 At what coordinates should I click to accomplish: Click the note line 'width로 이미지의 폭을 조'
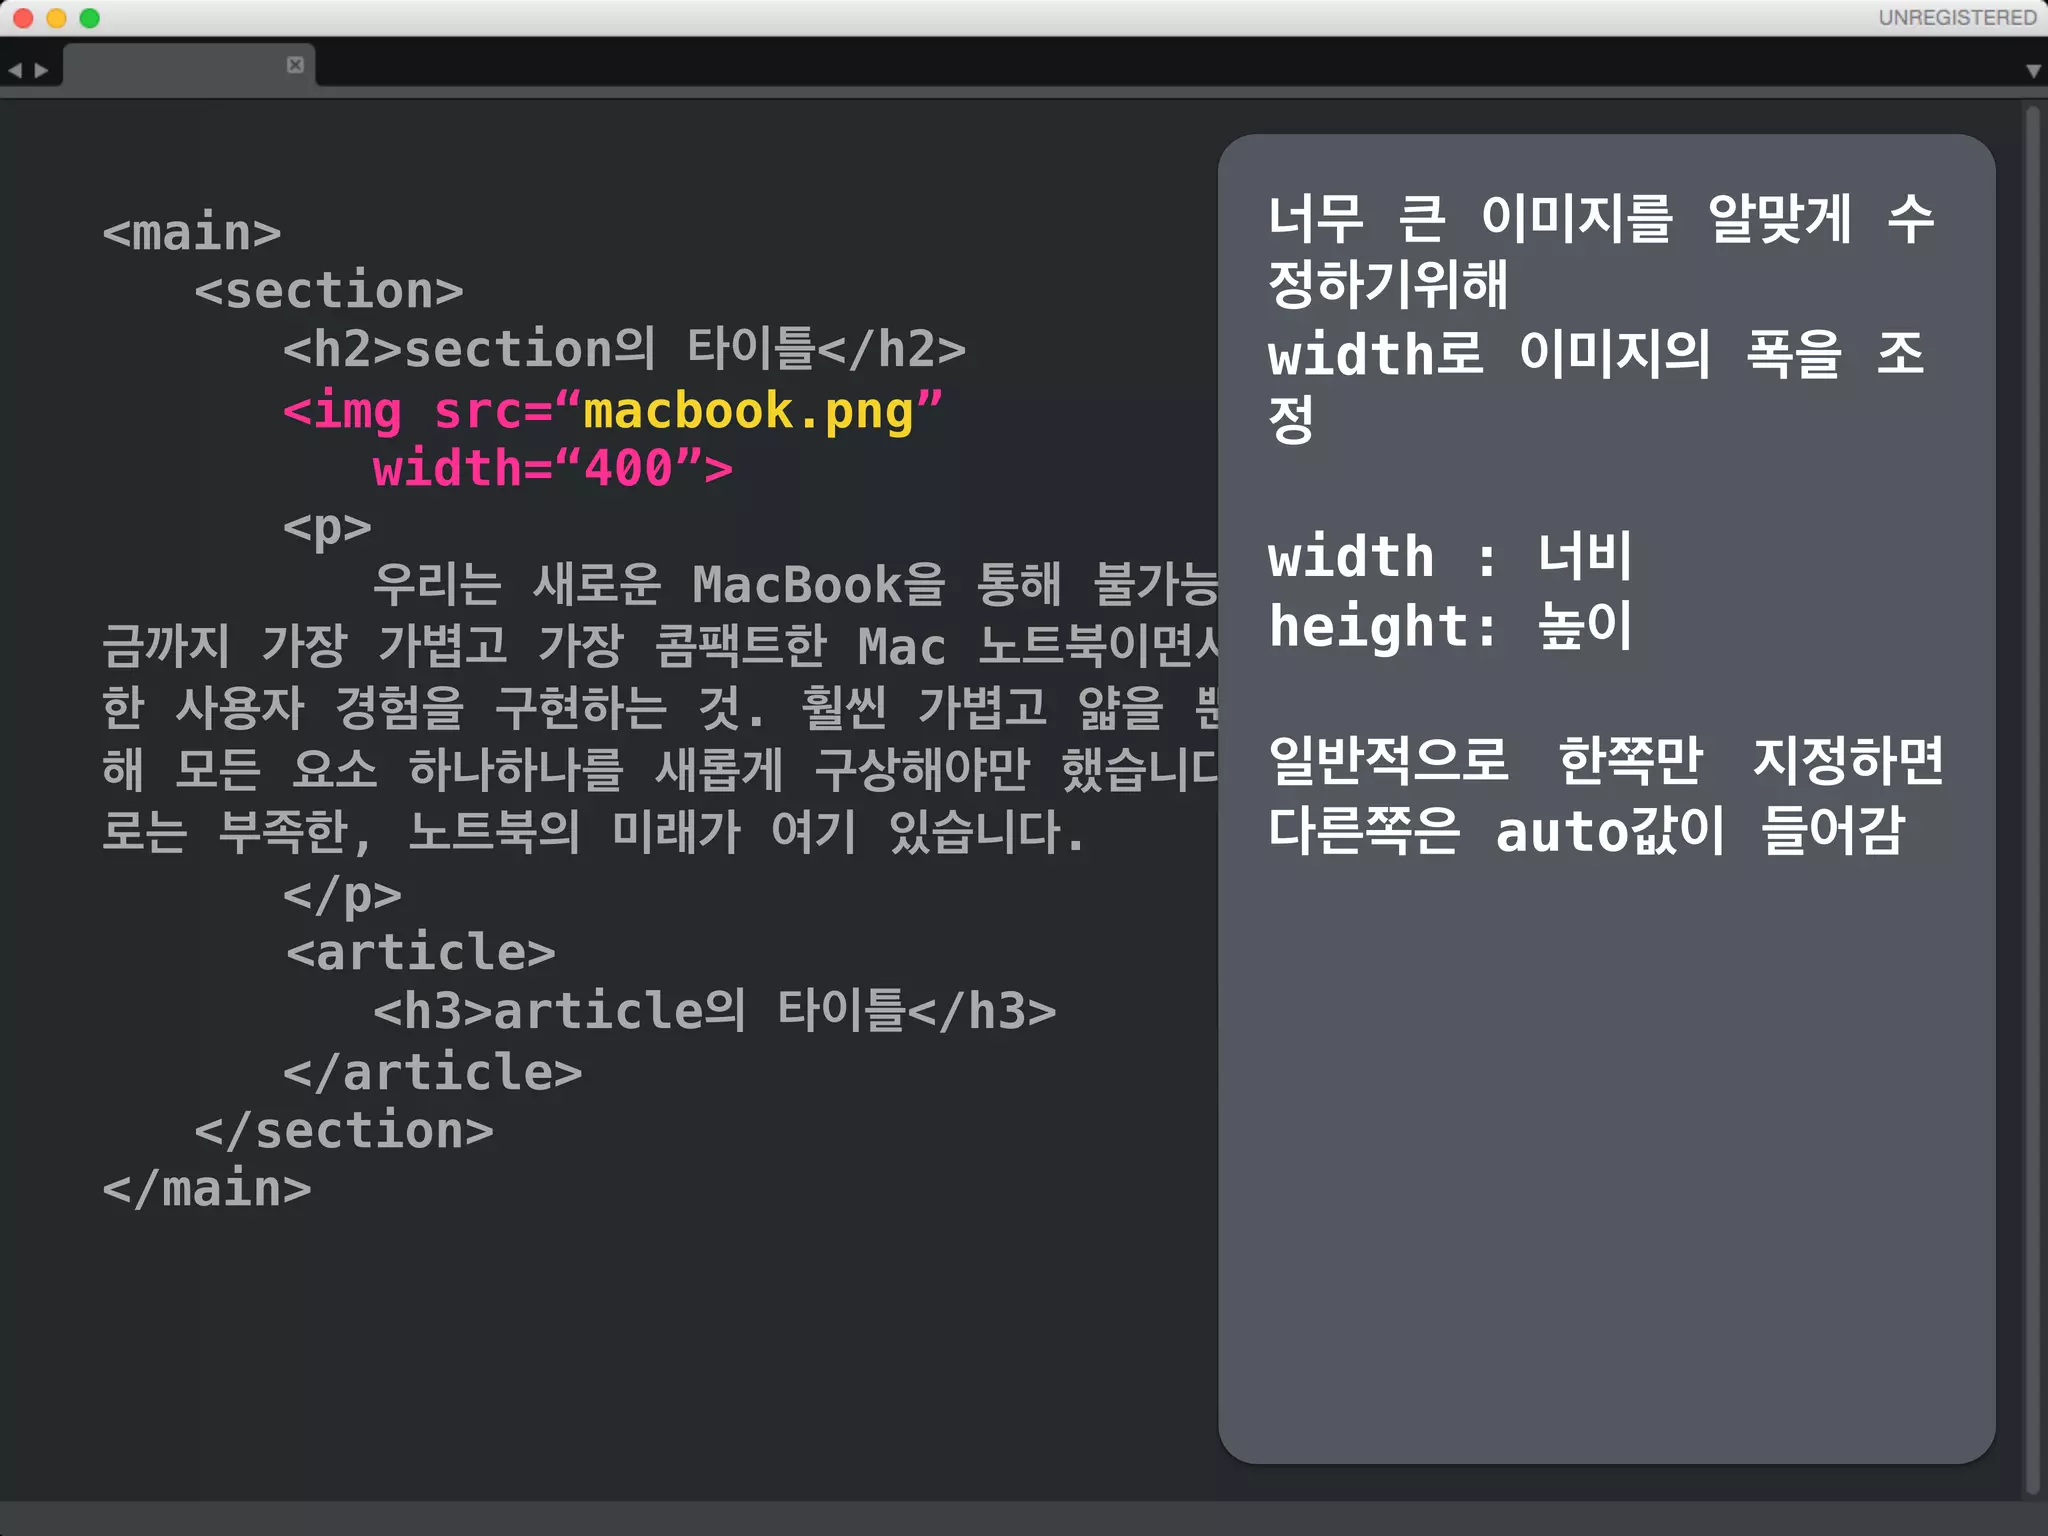pyautogui.click(x=1596, y=354)
